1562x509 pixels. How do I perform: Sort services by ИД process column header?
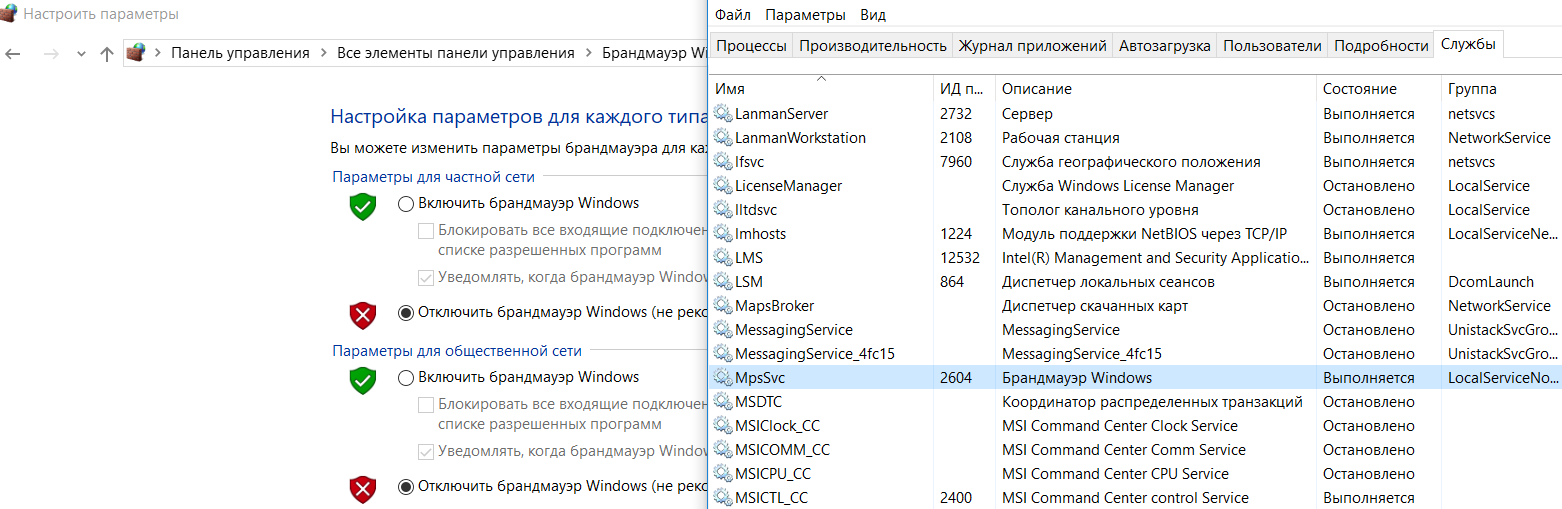pyautogui.click(x=964, y=89)
